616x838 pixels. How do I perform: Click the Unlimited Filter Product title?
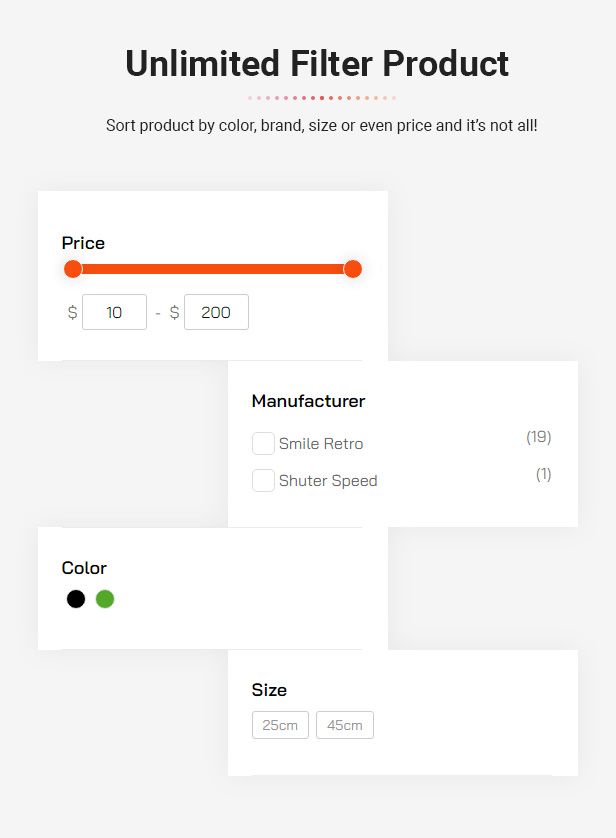click(317, 64)
